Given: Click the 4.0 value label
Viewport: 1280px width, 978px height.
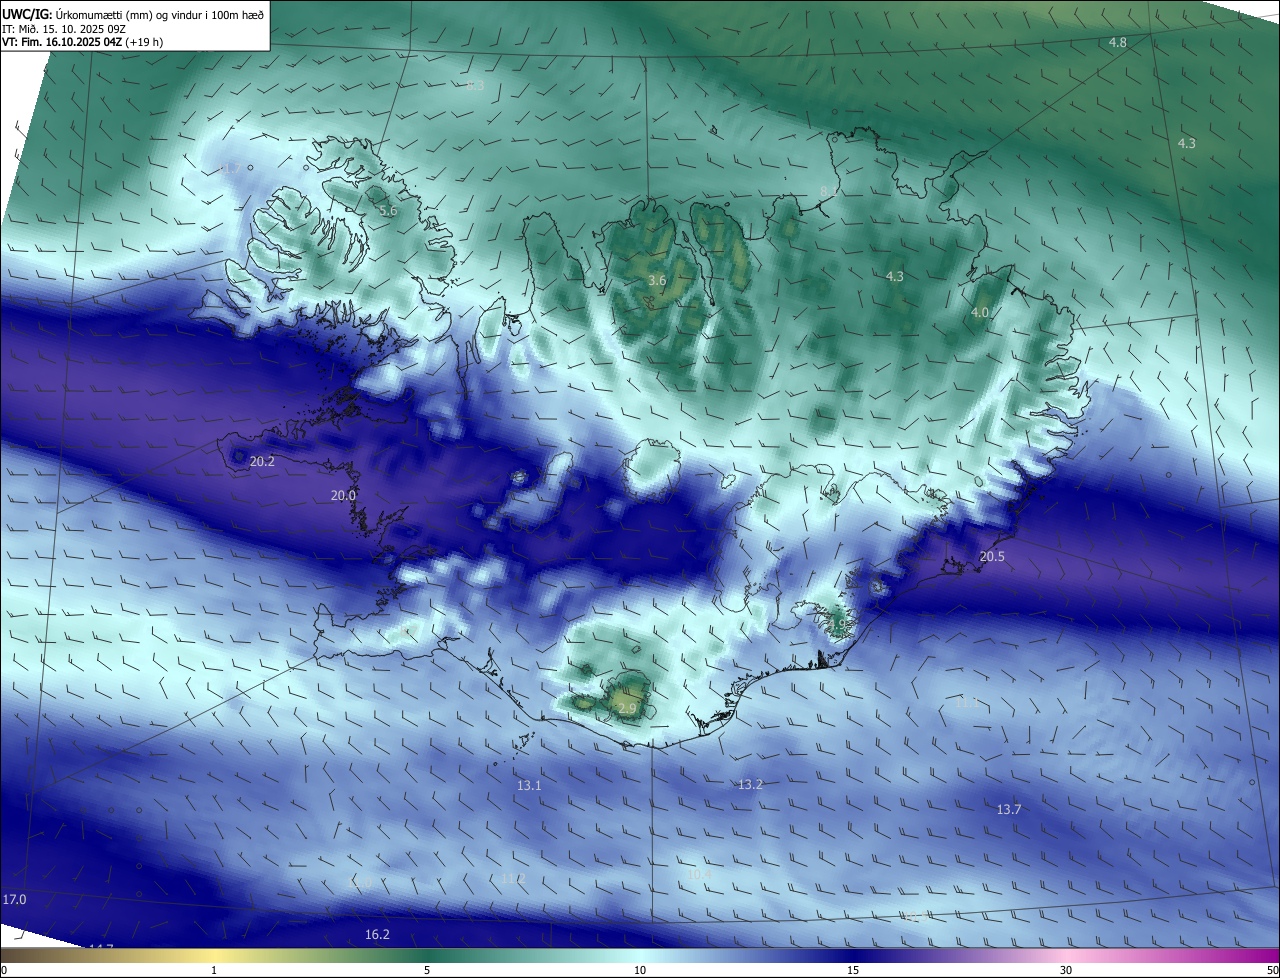Looking at the screenshot, I should click(980, 312).
